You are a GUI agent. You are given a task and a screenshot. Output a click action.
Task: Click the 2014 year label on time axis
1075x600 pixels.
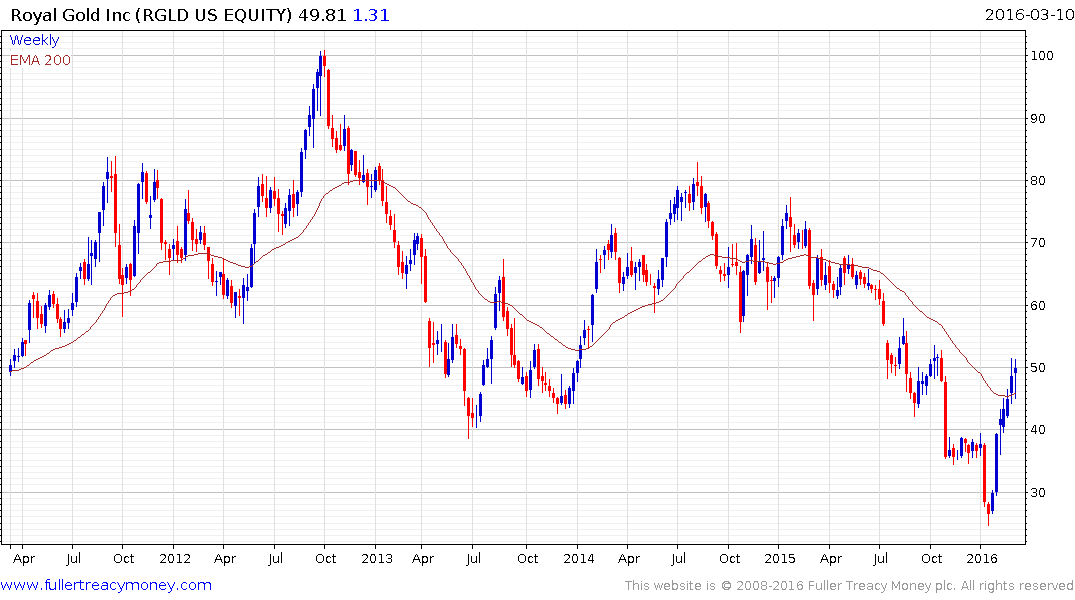pos(579,558)
